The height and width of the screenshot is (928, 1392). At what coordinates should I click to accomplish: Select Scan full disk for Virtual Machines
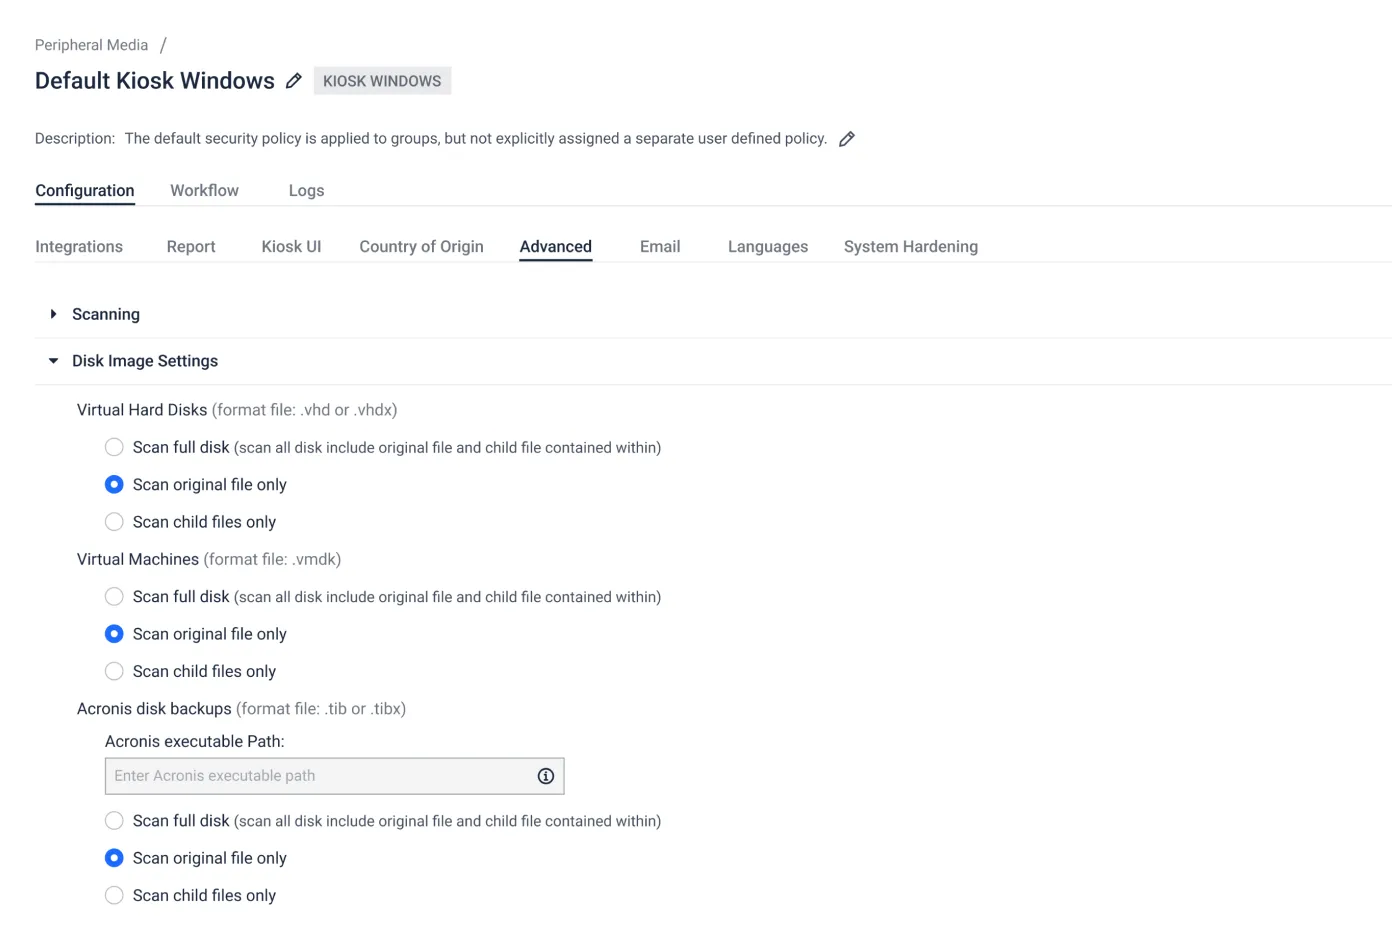tap(115, 597)
